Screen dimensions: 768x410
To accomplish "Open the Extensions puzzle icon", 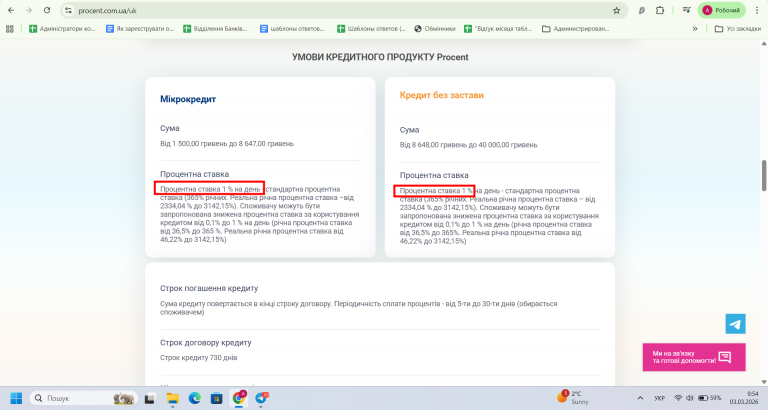I will tap(660, 10).
